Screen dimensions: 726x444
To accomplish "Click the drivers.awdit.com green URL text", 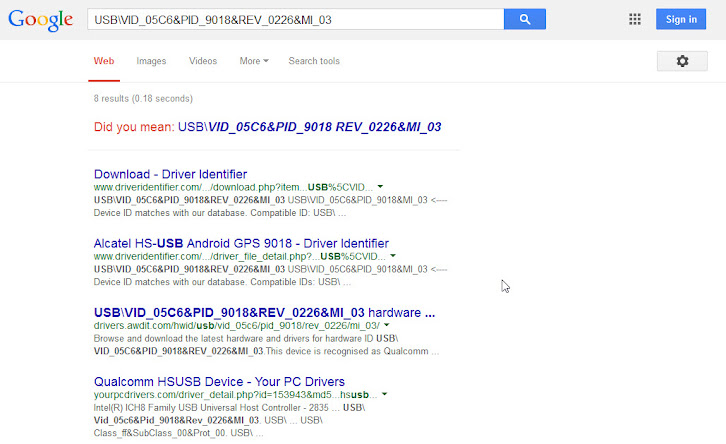I will click(x=237, y=325).
